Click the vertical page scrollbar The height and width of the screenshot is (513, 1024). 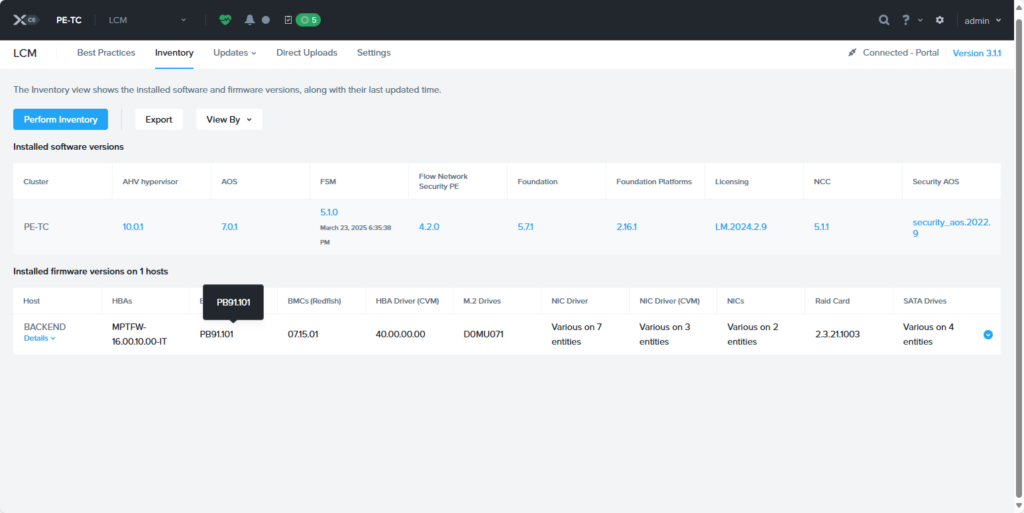tap(1019, 256)
